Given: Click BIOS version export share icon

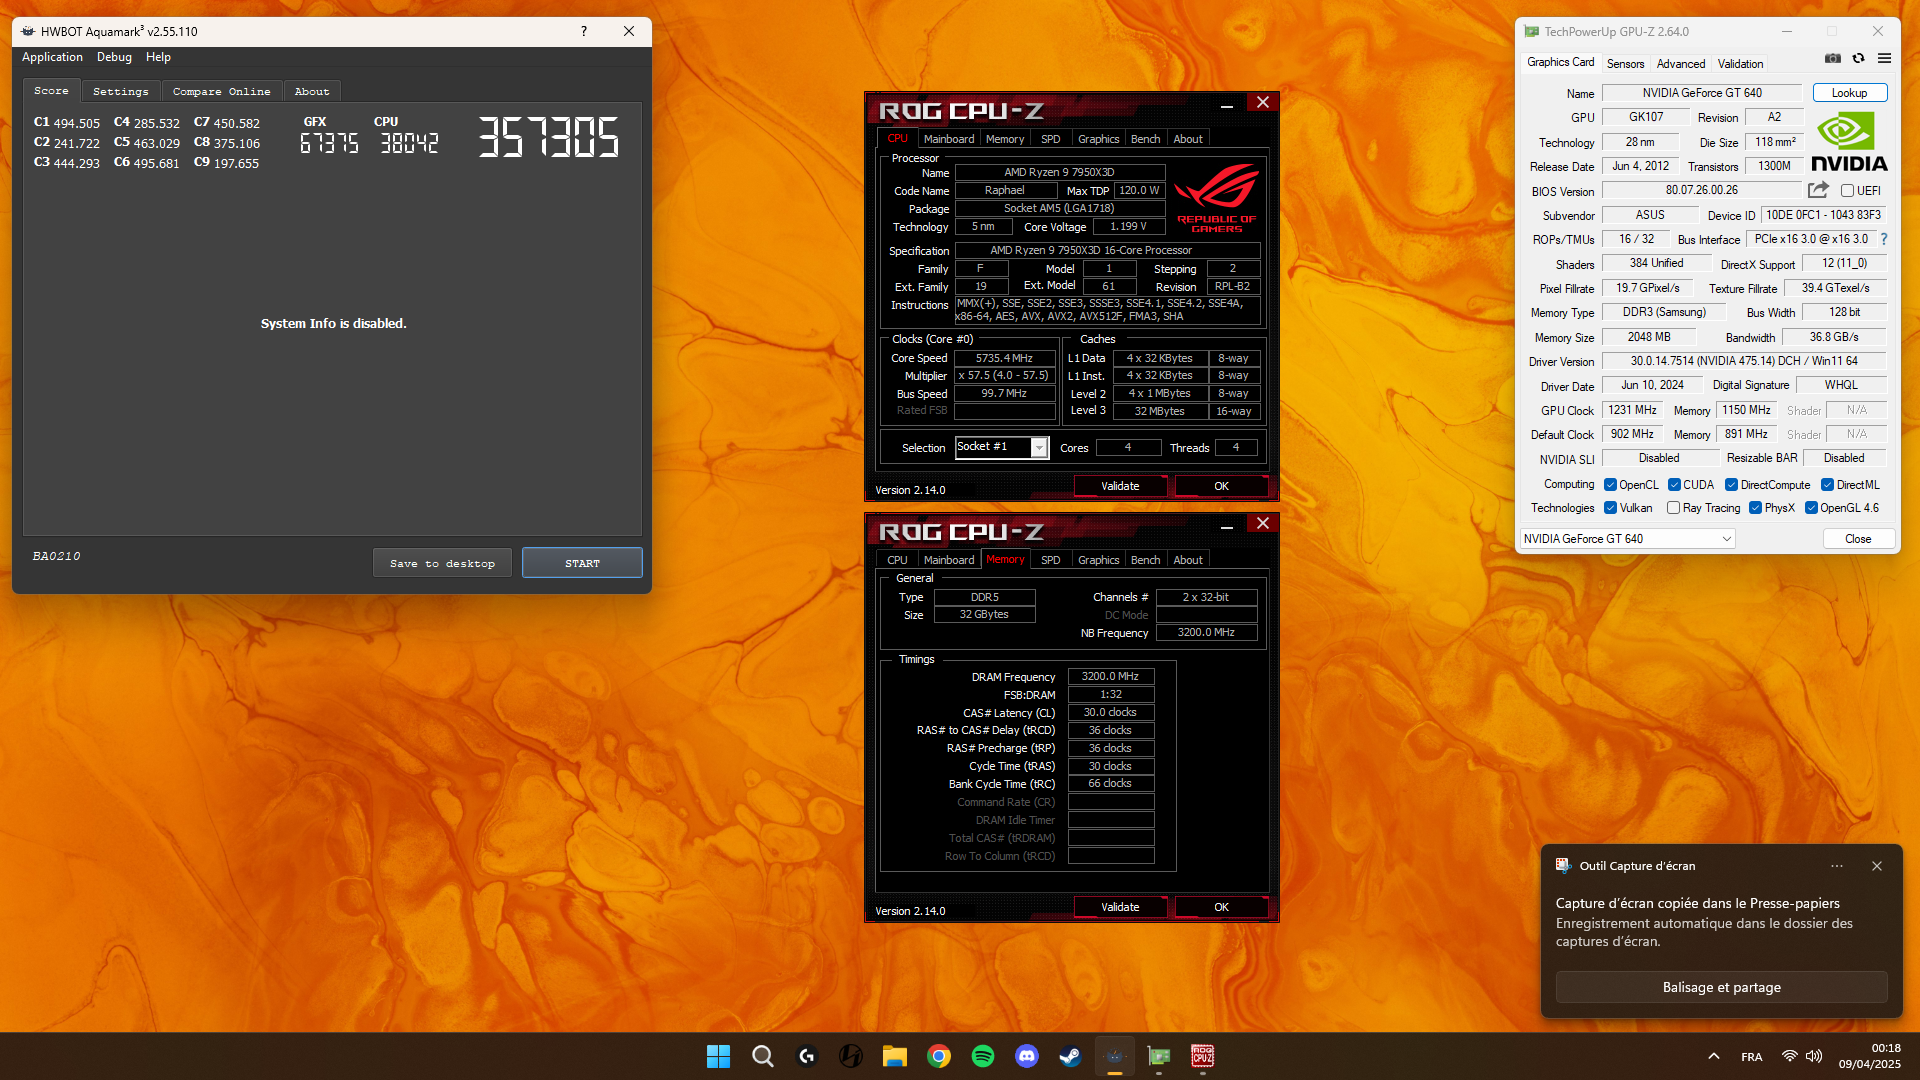Looking at the screenshot, I should [x=1818, y=190].
